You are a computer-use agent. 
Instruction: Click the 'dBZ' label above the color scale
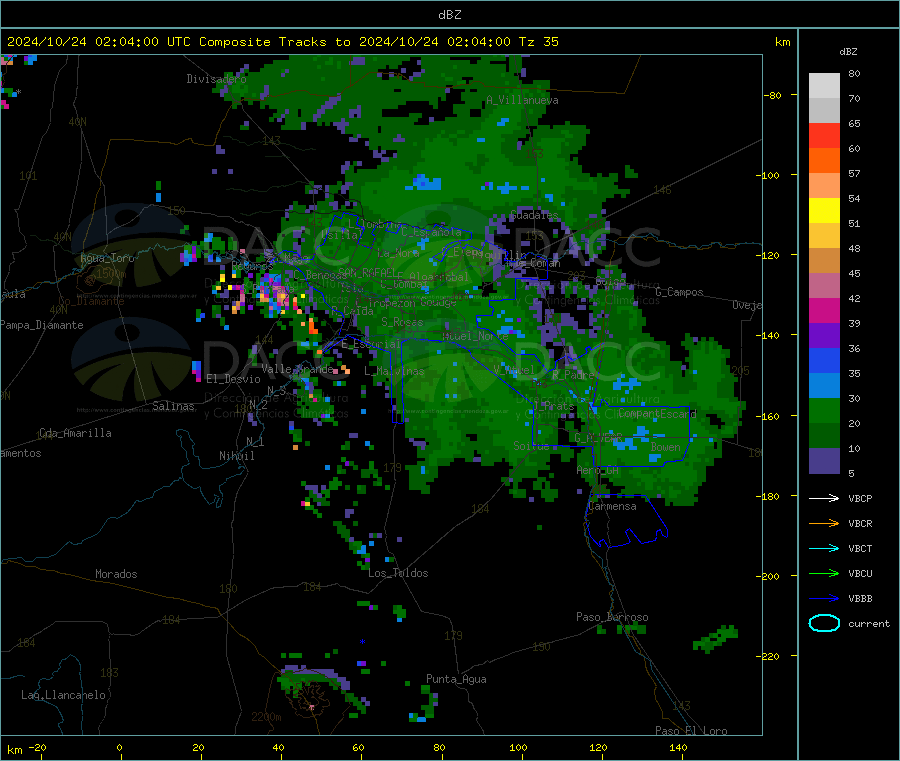(x=848, y=52)
